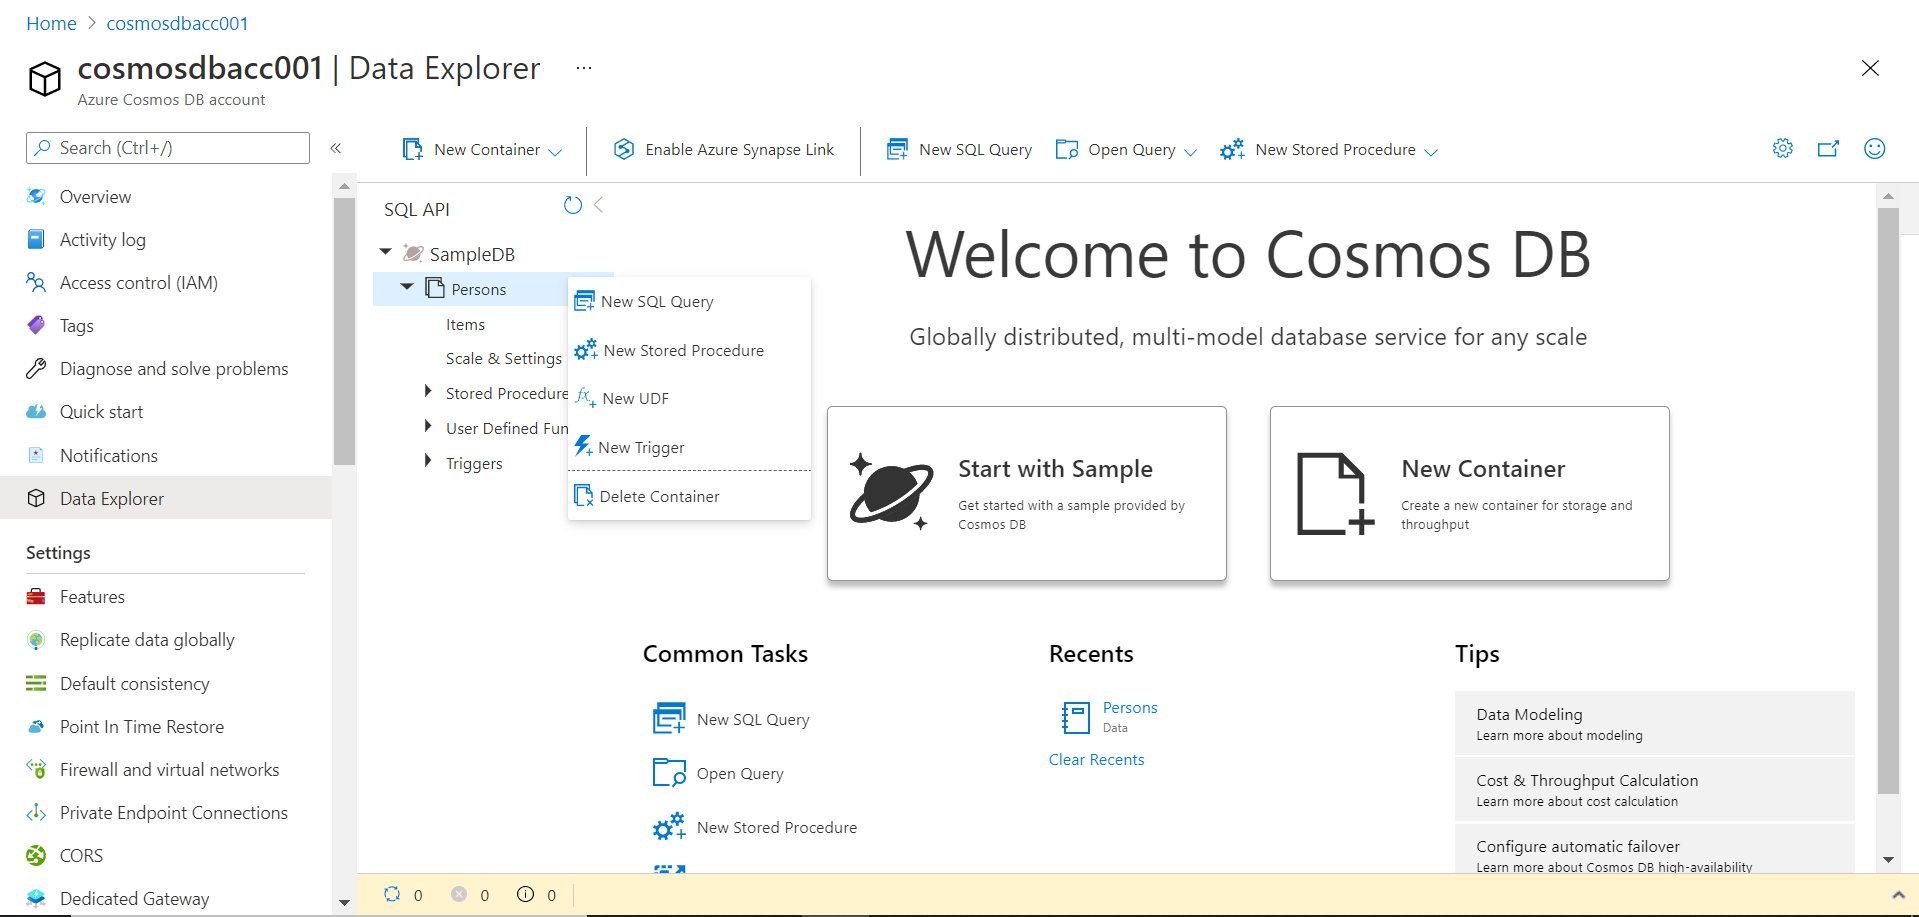
Task: Click the Clear Recents link
Action: click(1096, 760)
